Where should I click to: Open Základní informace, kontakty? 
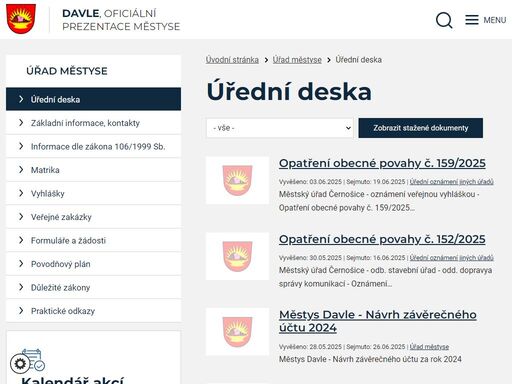click(x=93, y=123)
